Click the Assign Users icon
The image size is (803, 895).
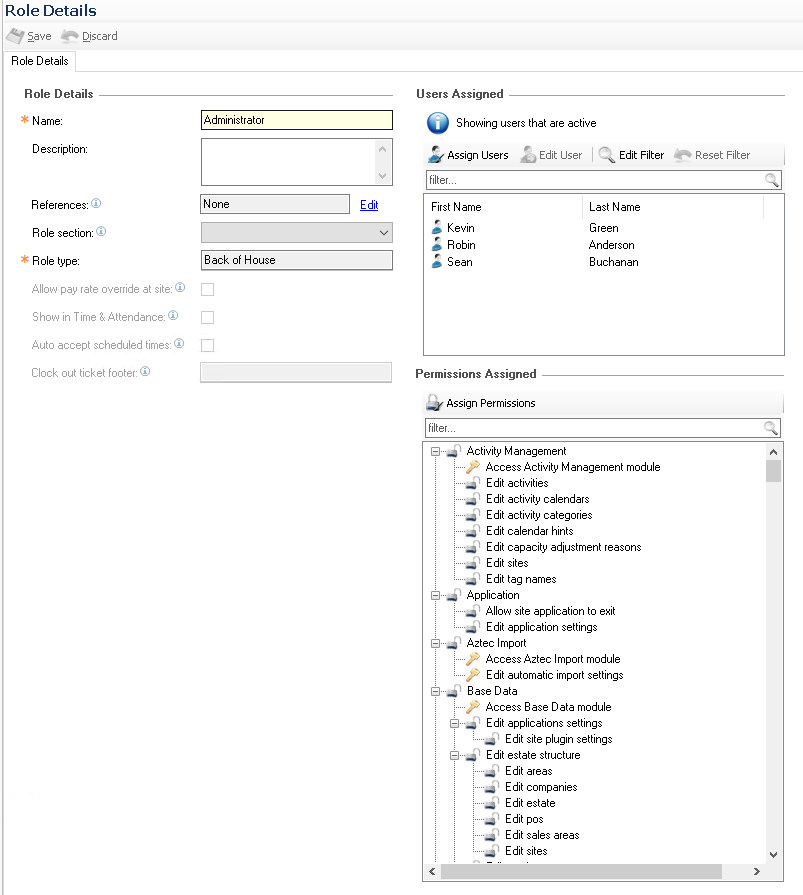(436, 155)
